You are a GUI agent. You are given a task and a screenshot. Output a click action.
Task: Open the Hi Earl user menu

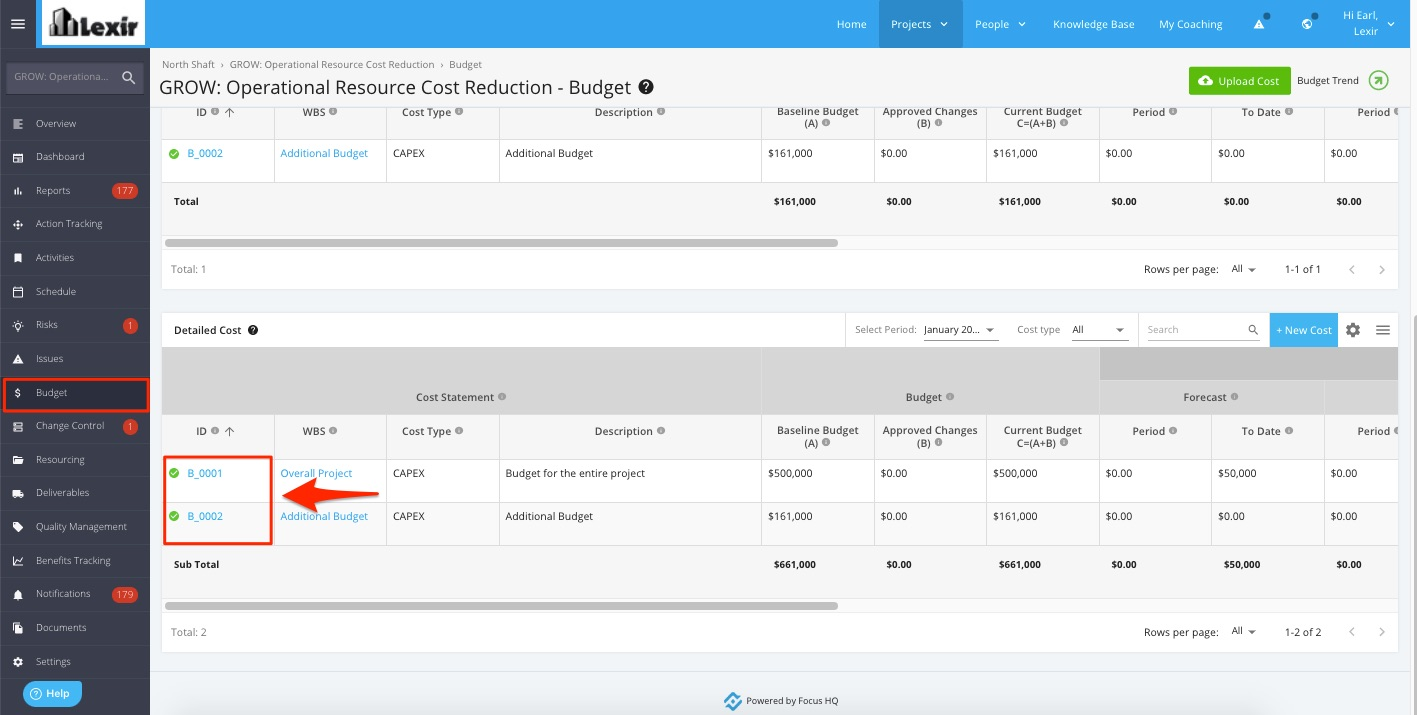tap(1366, 24)
